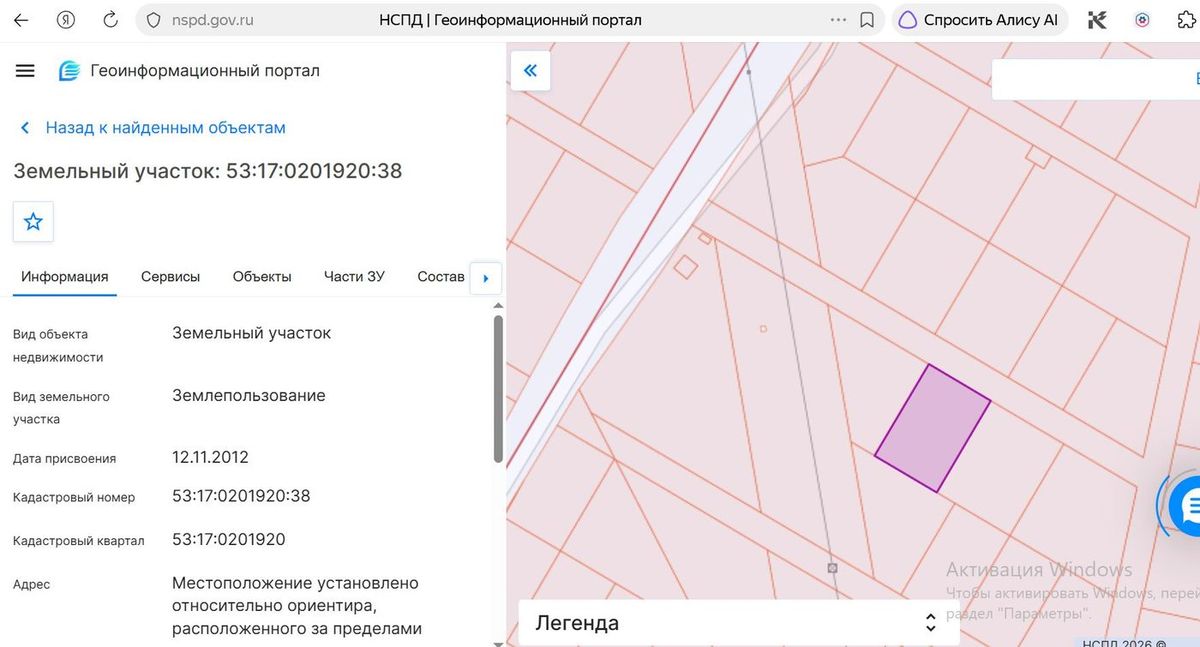
Task: Bookmark this page with the bookmark icon
Action: [868, 20]
